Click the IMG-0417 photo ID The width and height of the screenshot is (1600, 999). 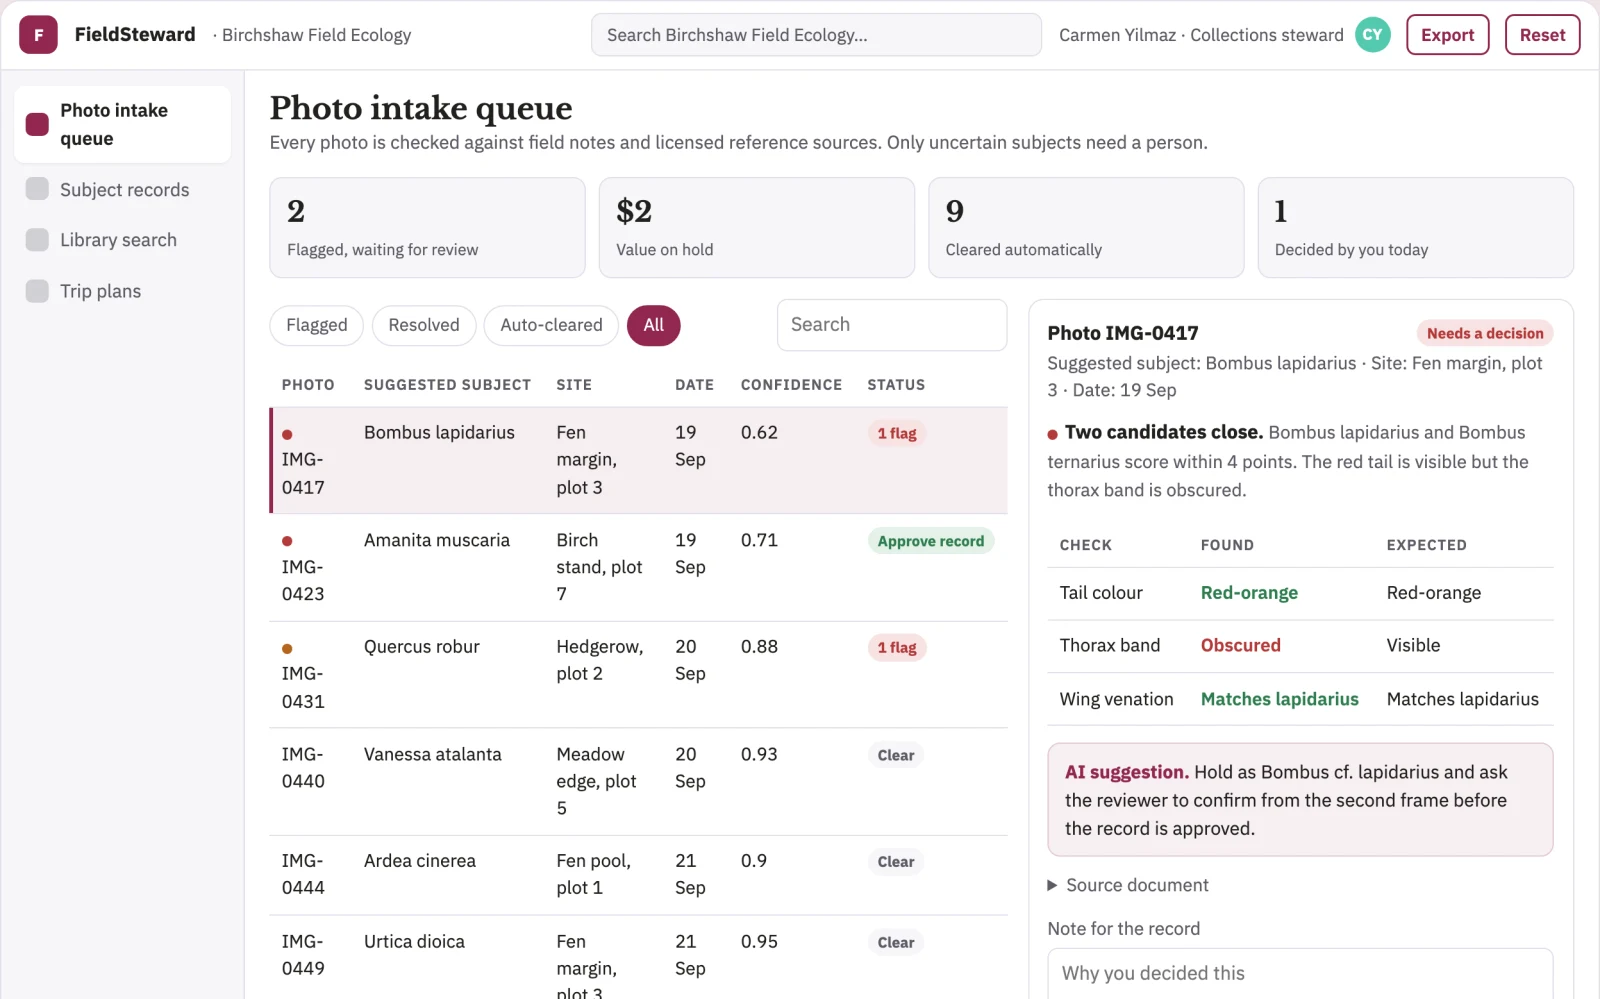(x=303, y=473)
